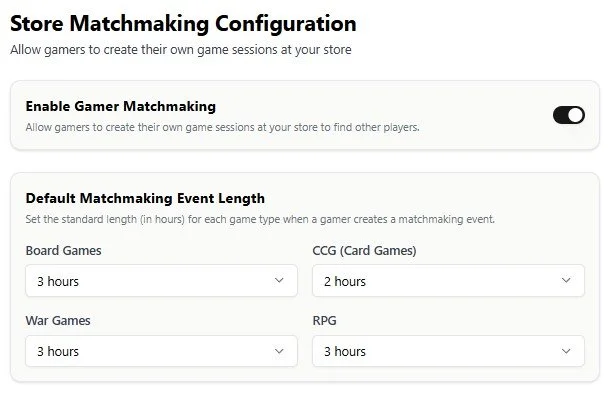Click the chevron arrow in CCG field
This screenshot has height=396, width=608.
point(566,280)
